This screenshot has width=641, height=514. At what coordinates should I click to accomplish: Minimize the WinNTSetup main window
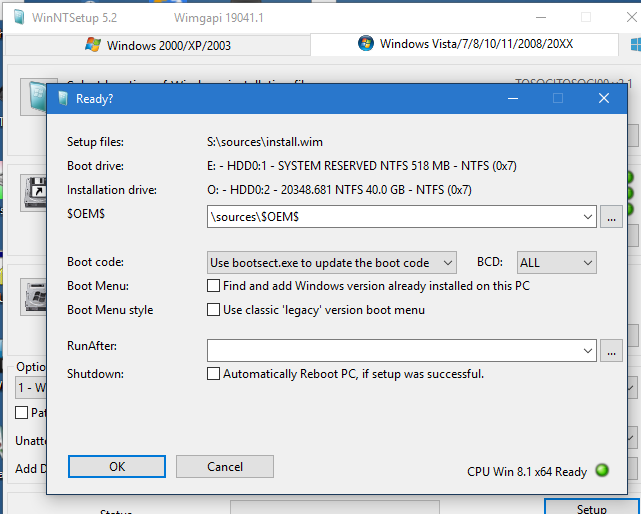point(541,18)
